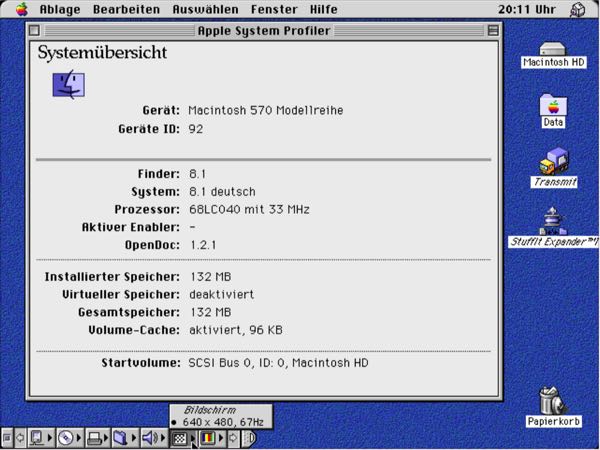The width and height of the screenshot is (600, 450).
Task: Click the Volume-Cache value aktiviert, 96 KB
Action: pos(236,330)
